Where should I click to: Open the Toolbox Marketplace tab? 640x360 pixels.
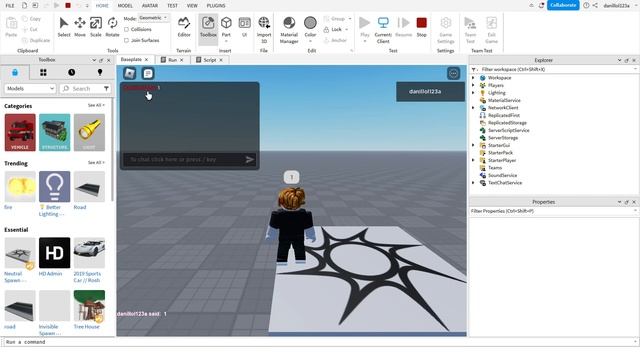15,72
